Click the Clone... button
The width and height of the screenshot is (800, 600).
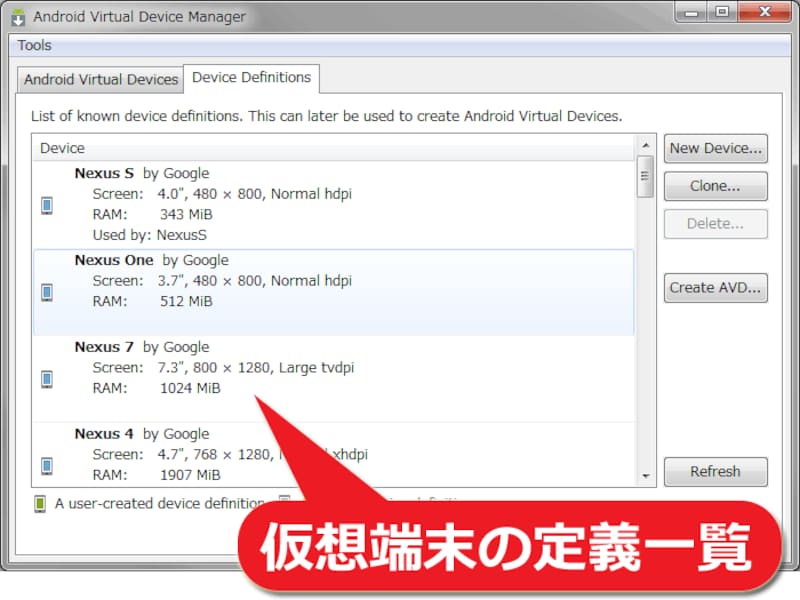715,186
